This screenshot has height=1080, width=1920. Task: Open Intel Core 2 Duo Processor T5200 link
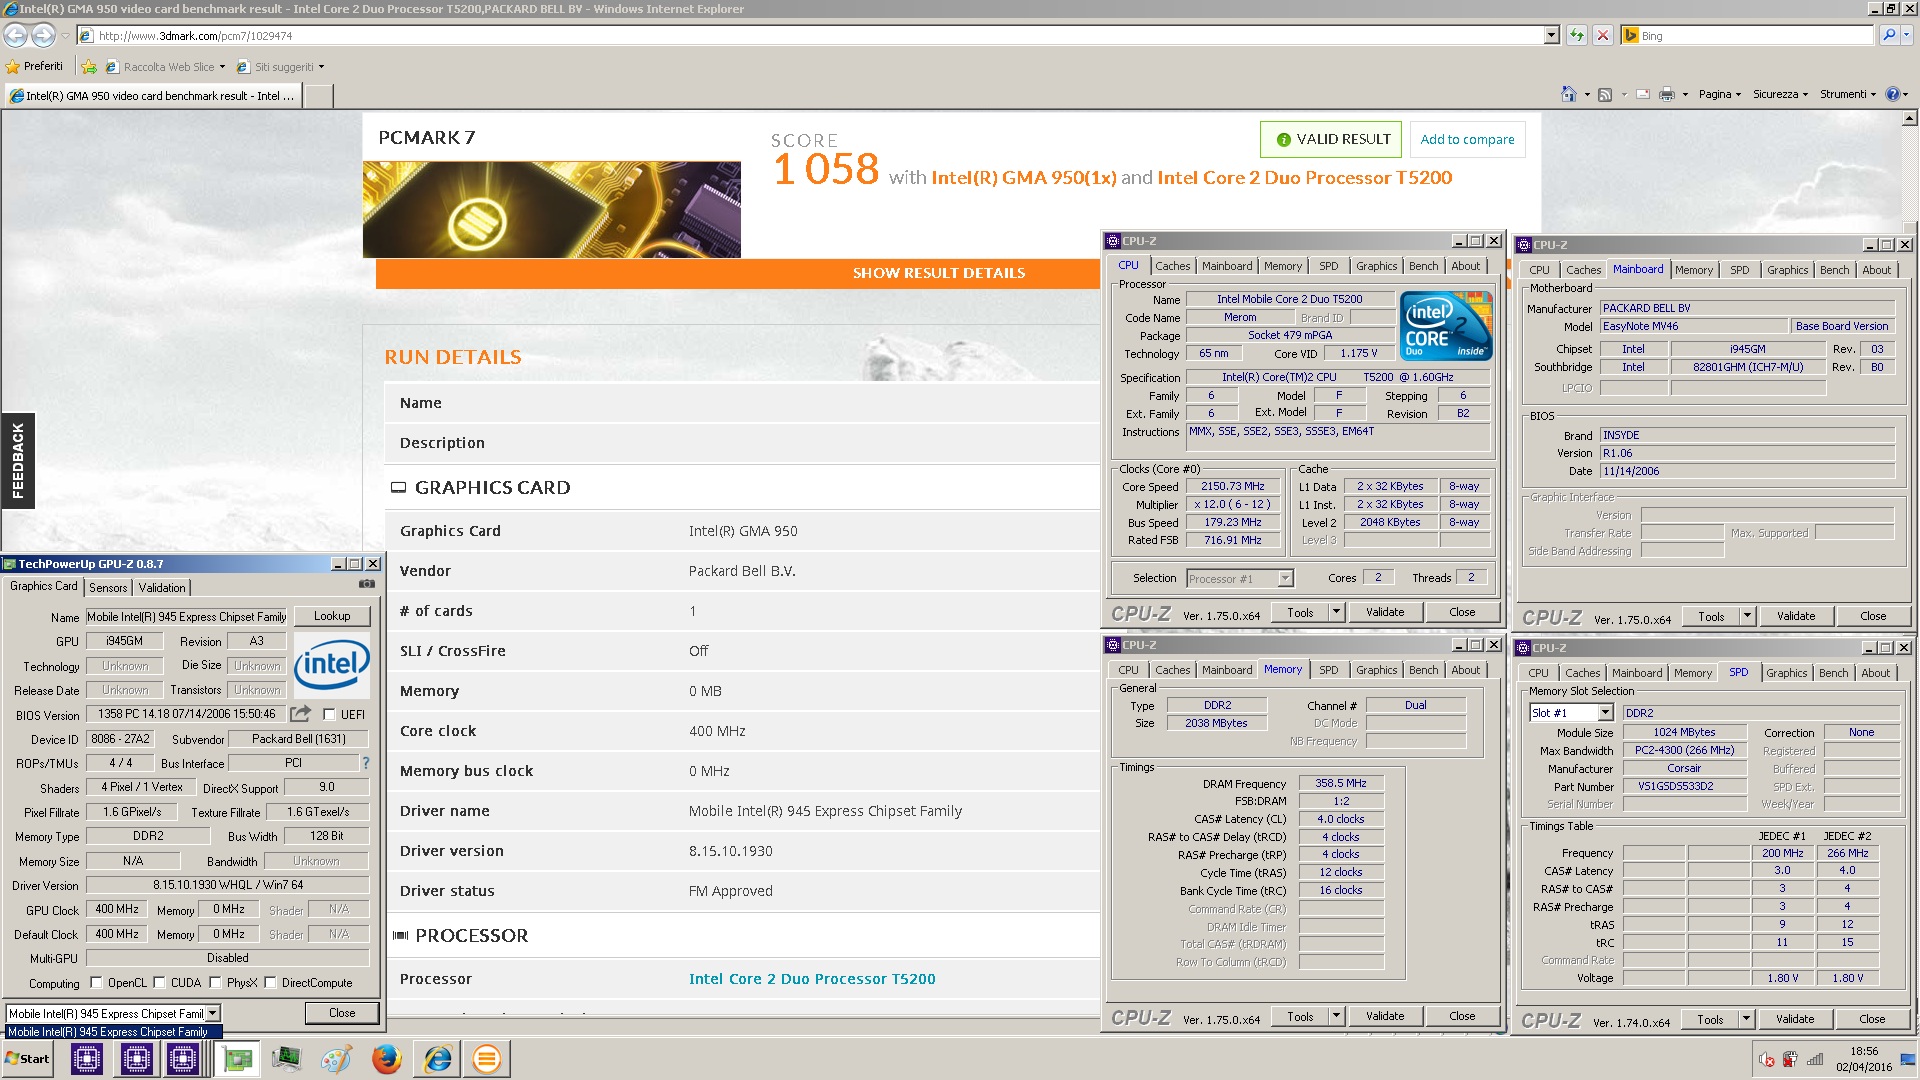click(x=812, y=979)
